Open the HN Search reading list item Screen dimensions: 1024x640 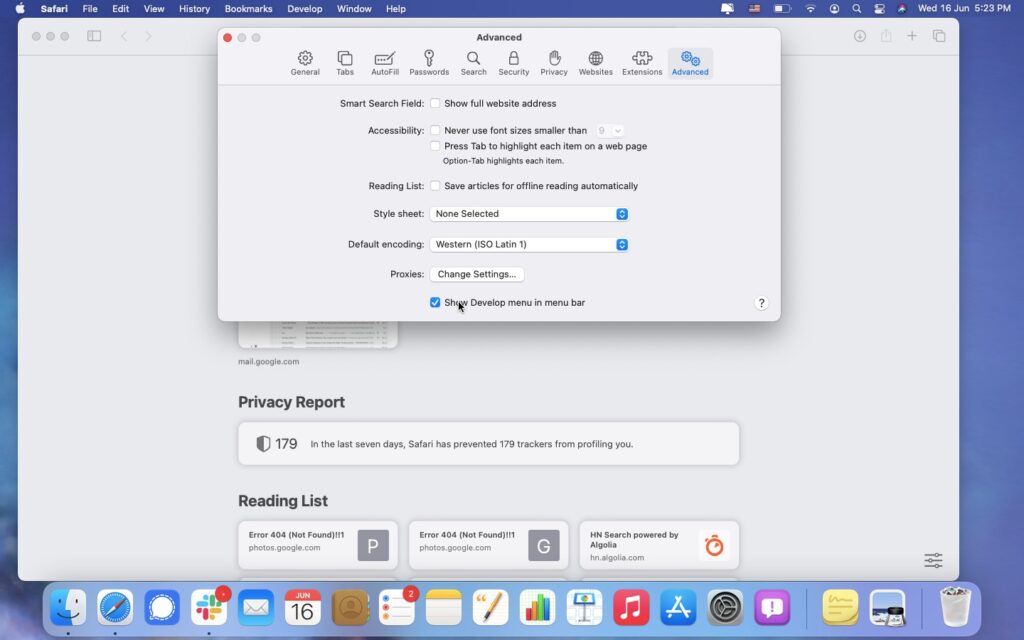coord(659,545)
